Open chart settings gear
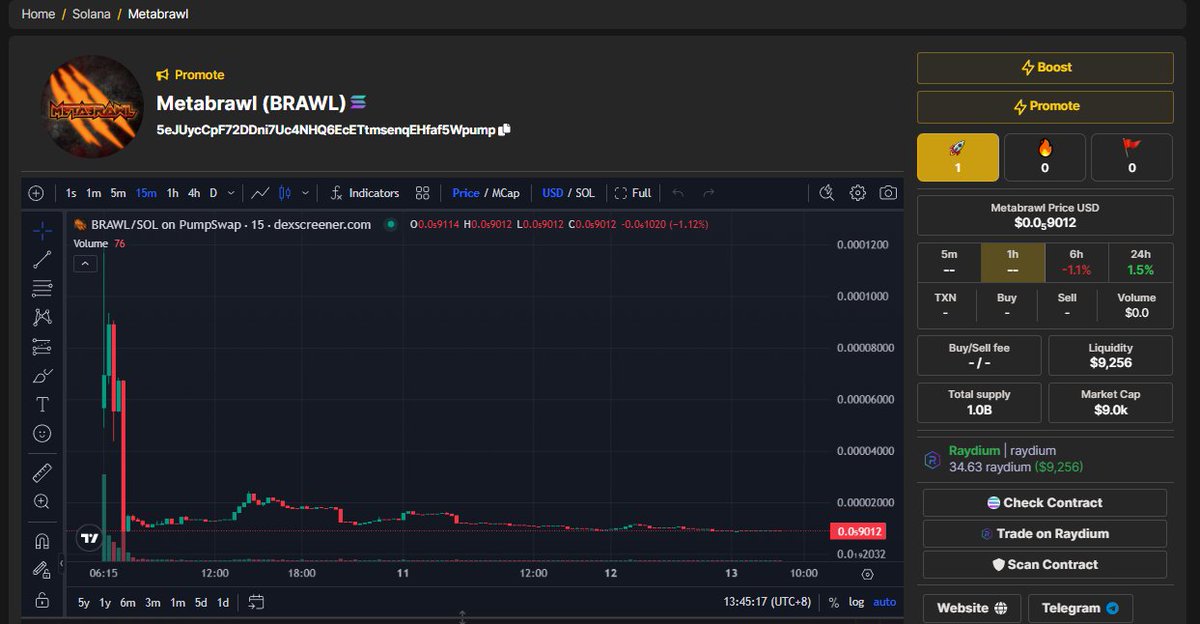Image resolution: width=1200 pixels, height=624 pixels. (858, 193)
